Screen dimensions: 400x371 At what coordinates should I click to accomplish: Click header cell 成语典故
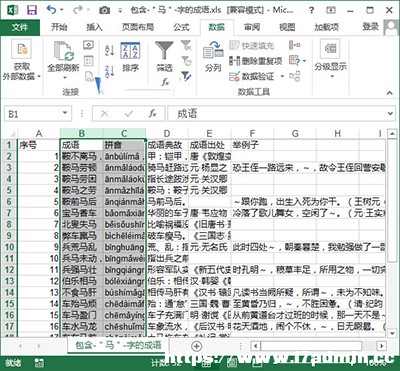[x=167, y=145]
